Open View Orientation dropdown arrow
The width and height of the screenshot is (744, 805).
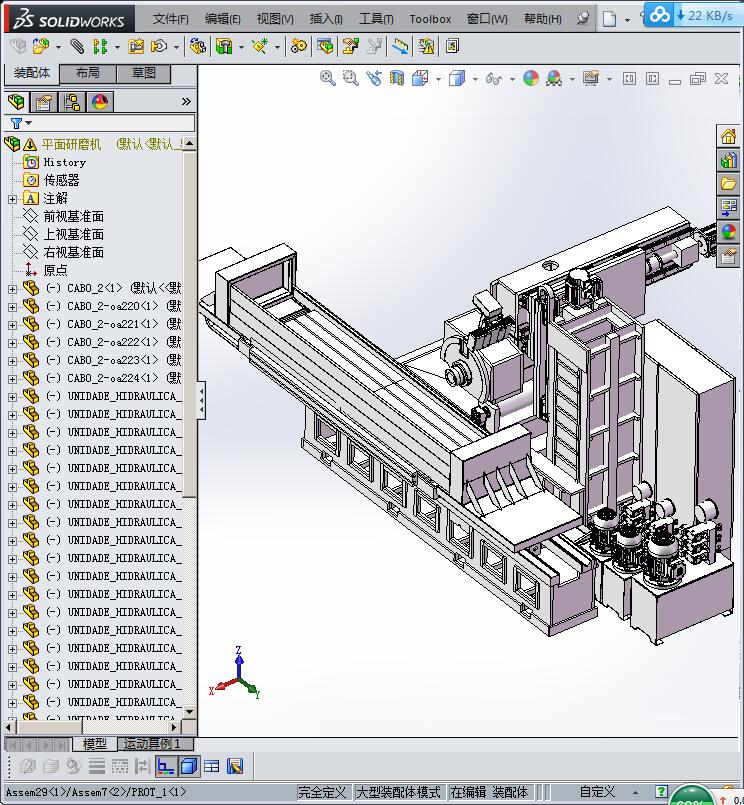pyautogui.click(x=438, y=79)
